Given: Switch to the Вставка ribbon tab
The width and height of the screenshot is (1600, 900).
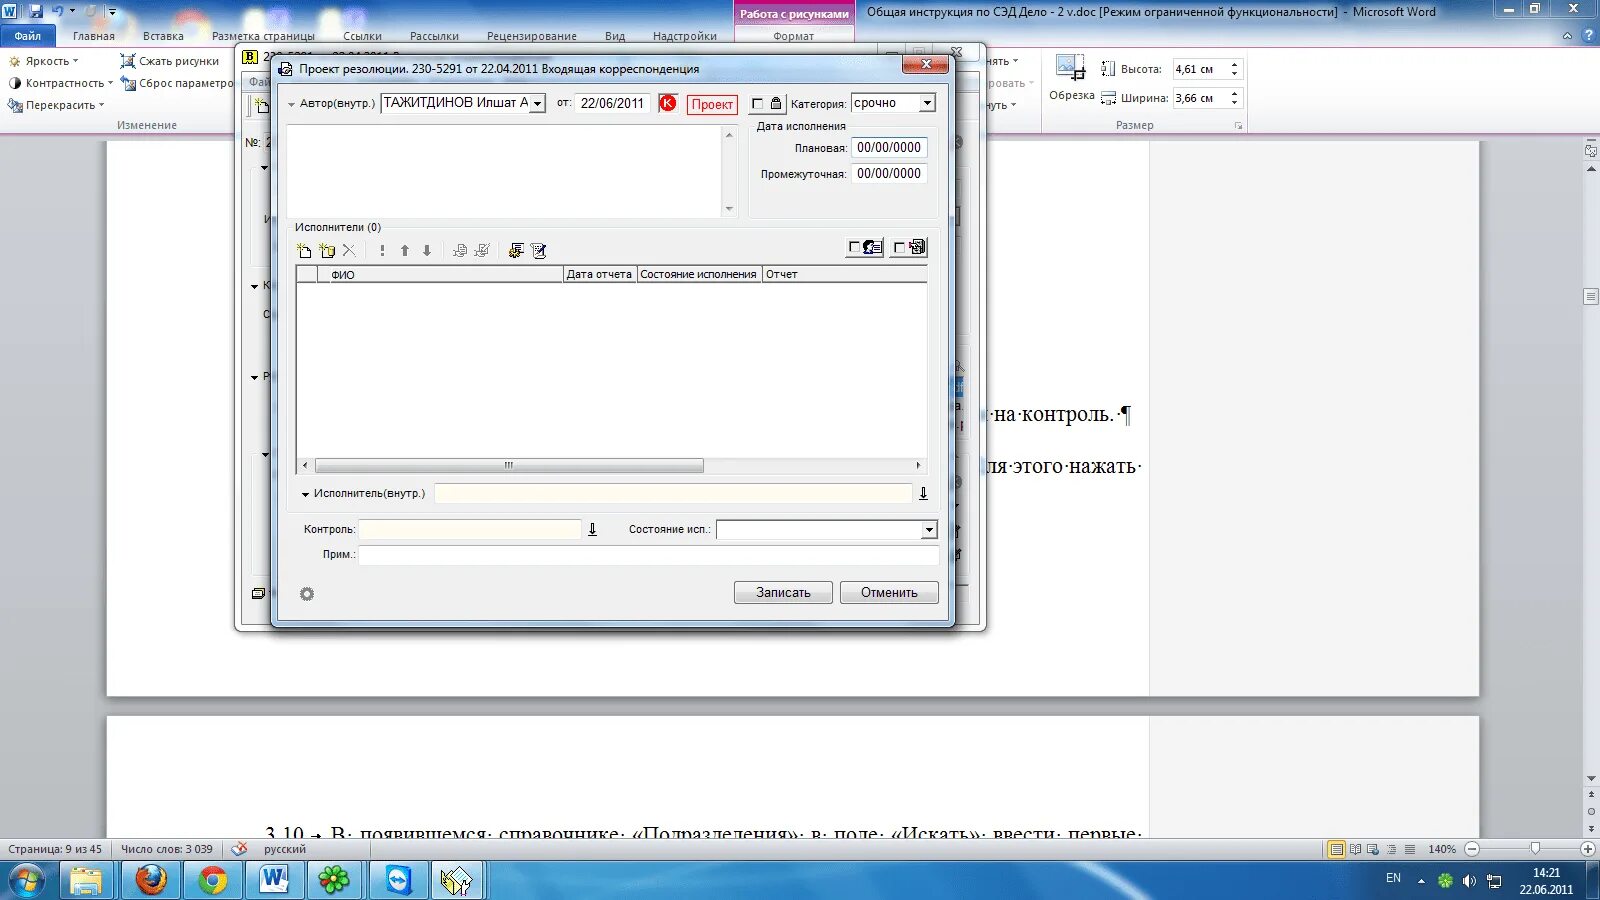Looking at the screenshot, I should click(x=163, y=36).
